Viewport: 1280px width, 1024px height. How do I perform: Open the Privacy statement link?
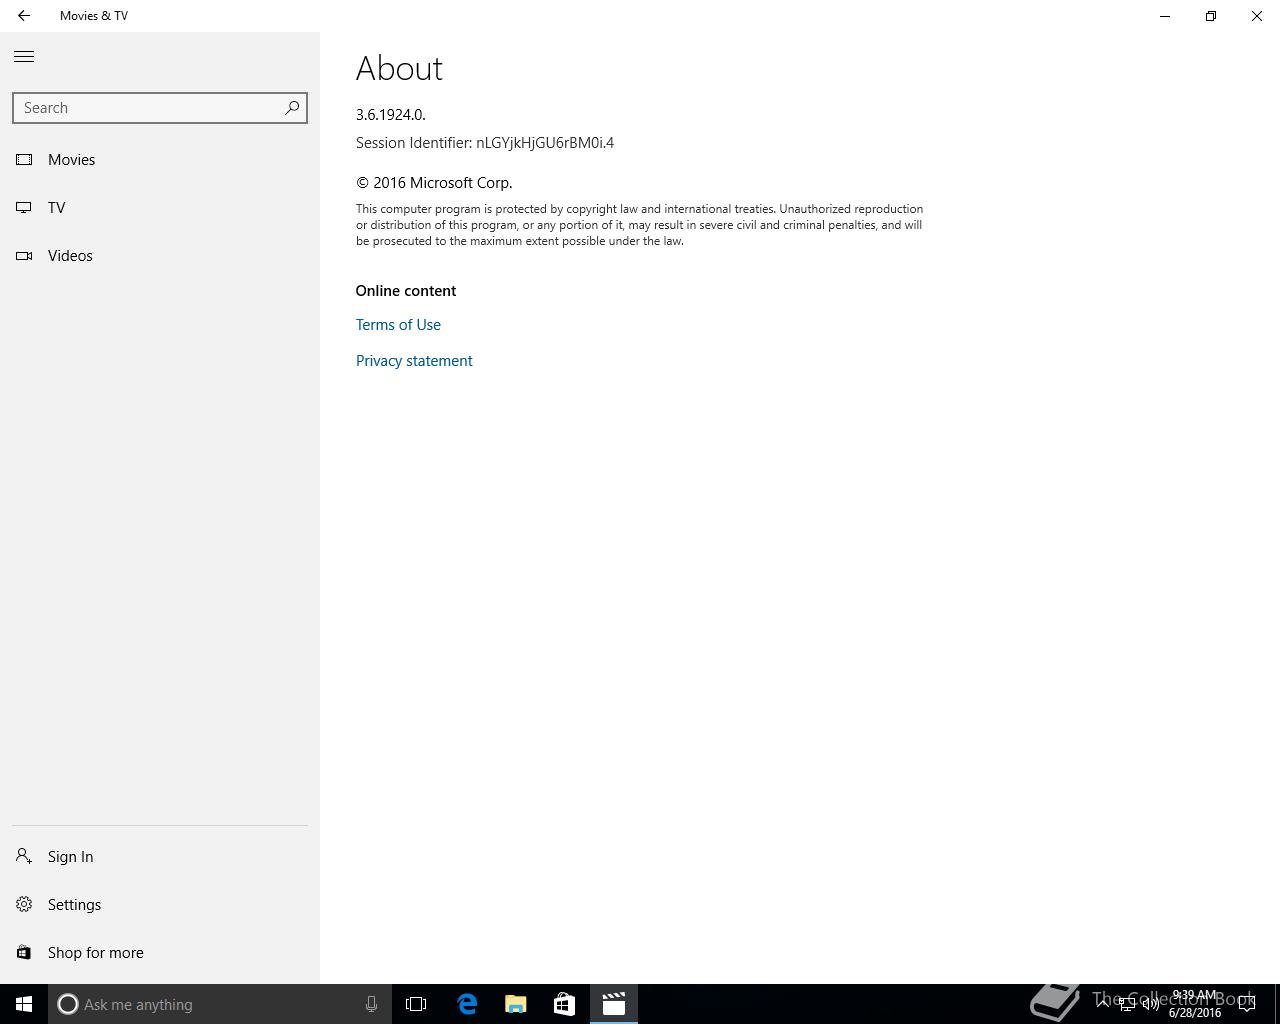(x=414, y=361)
